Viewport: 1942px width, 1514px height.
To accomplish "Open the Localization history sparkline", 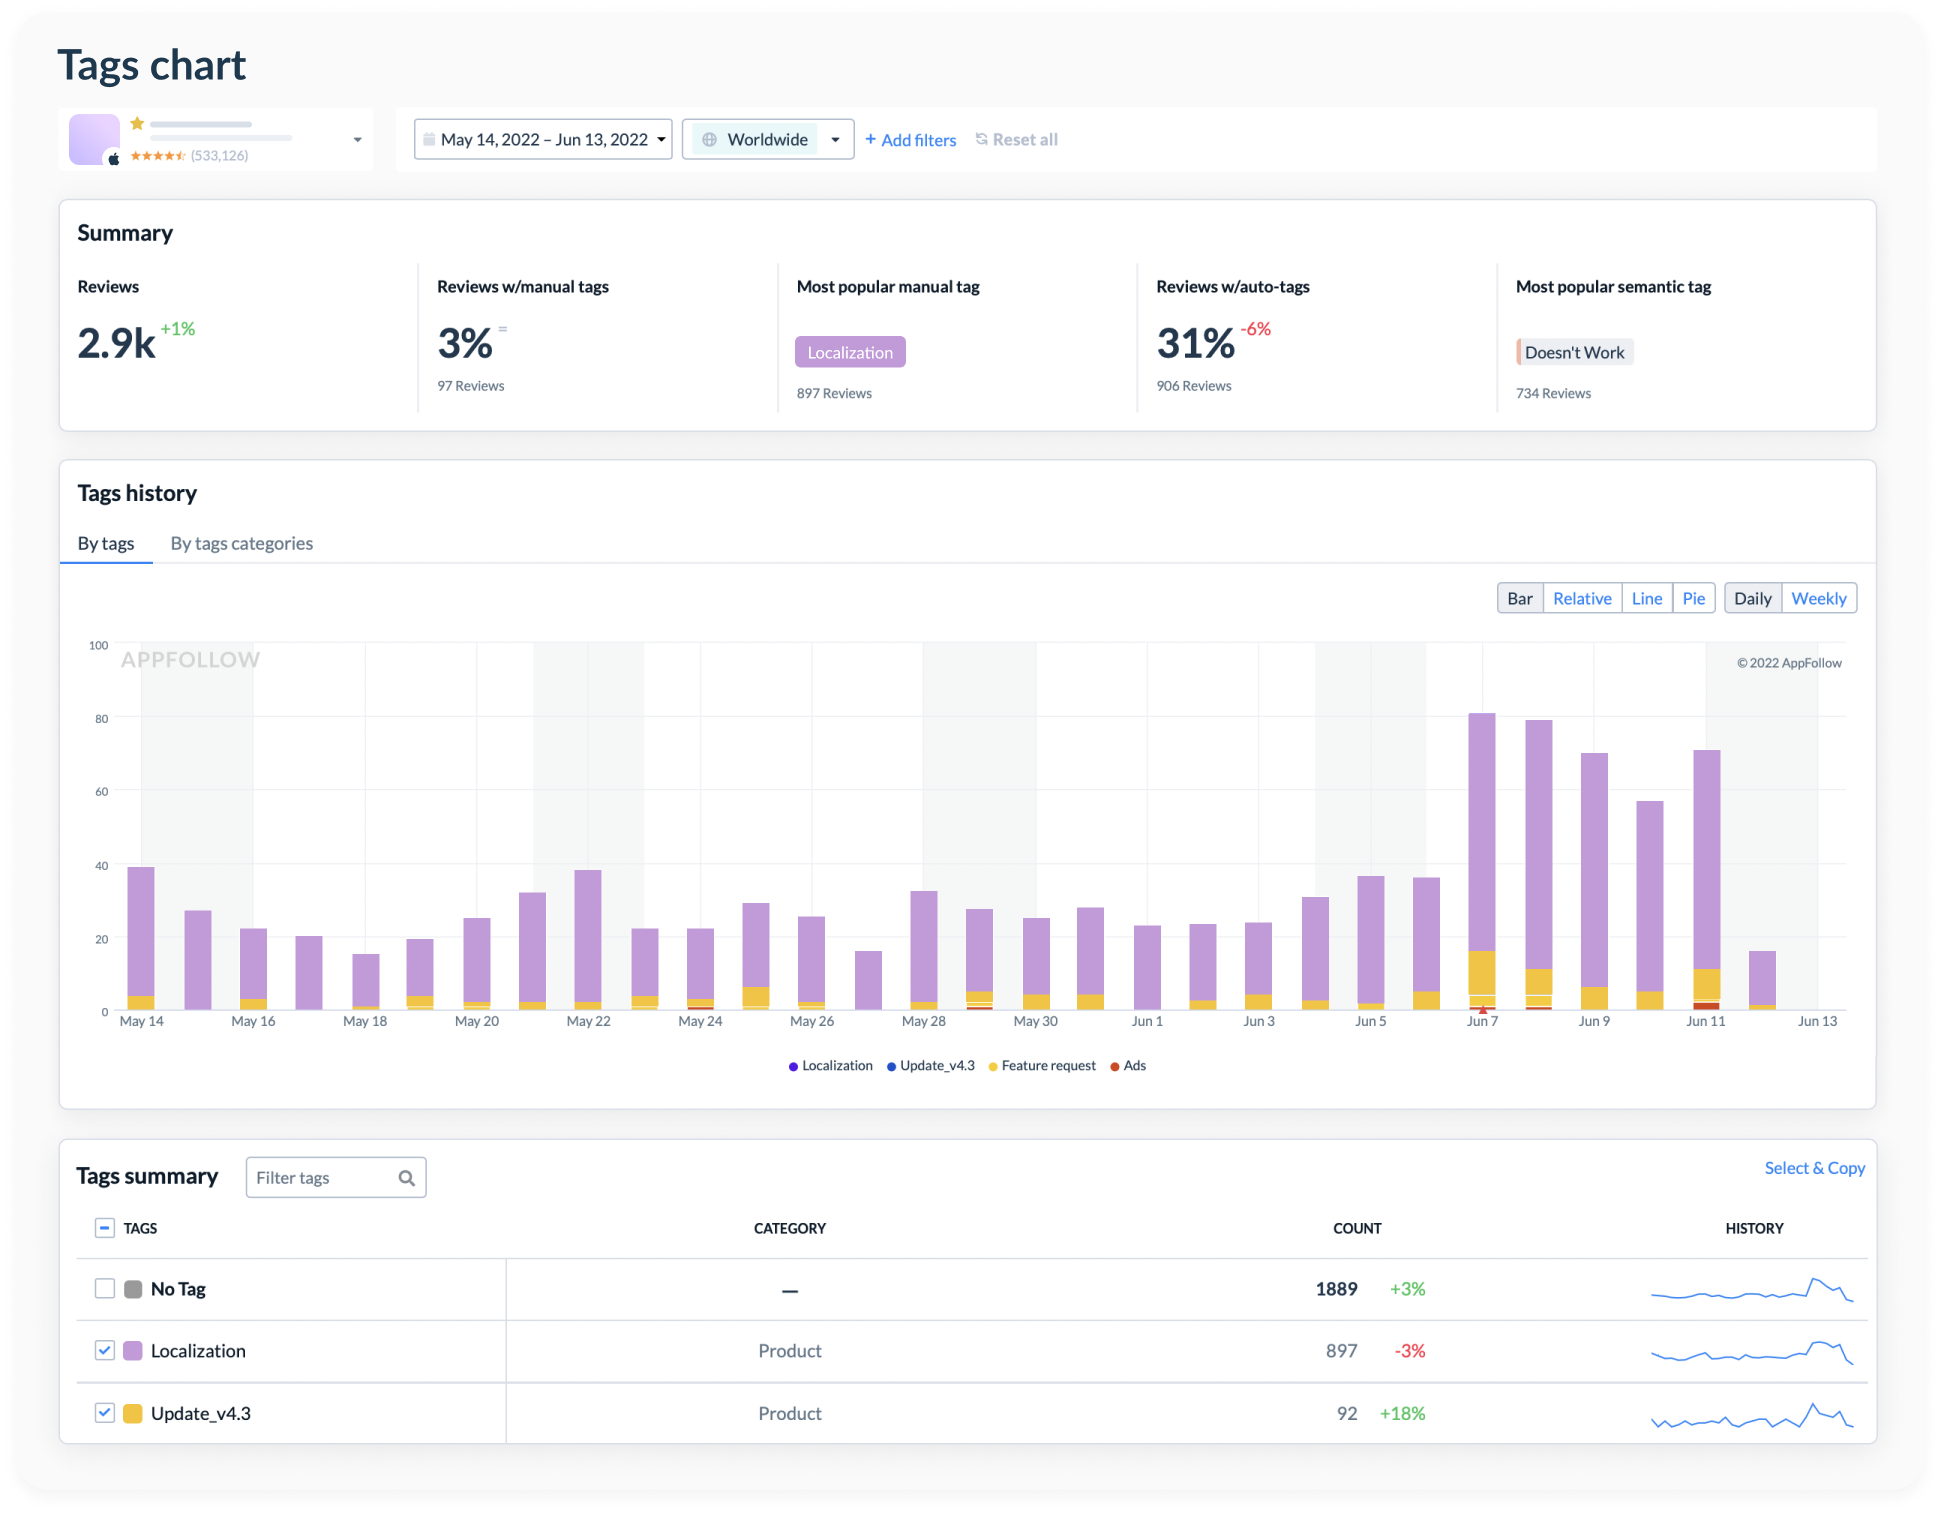I will pos(1752,1352).
